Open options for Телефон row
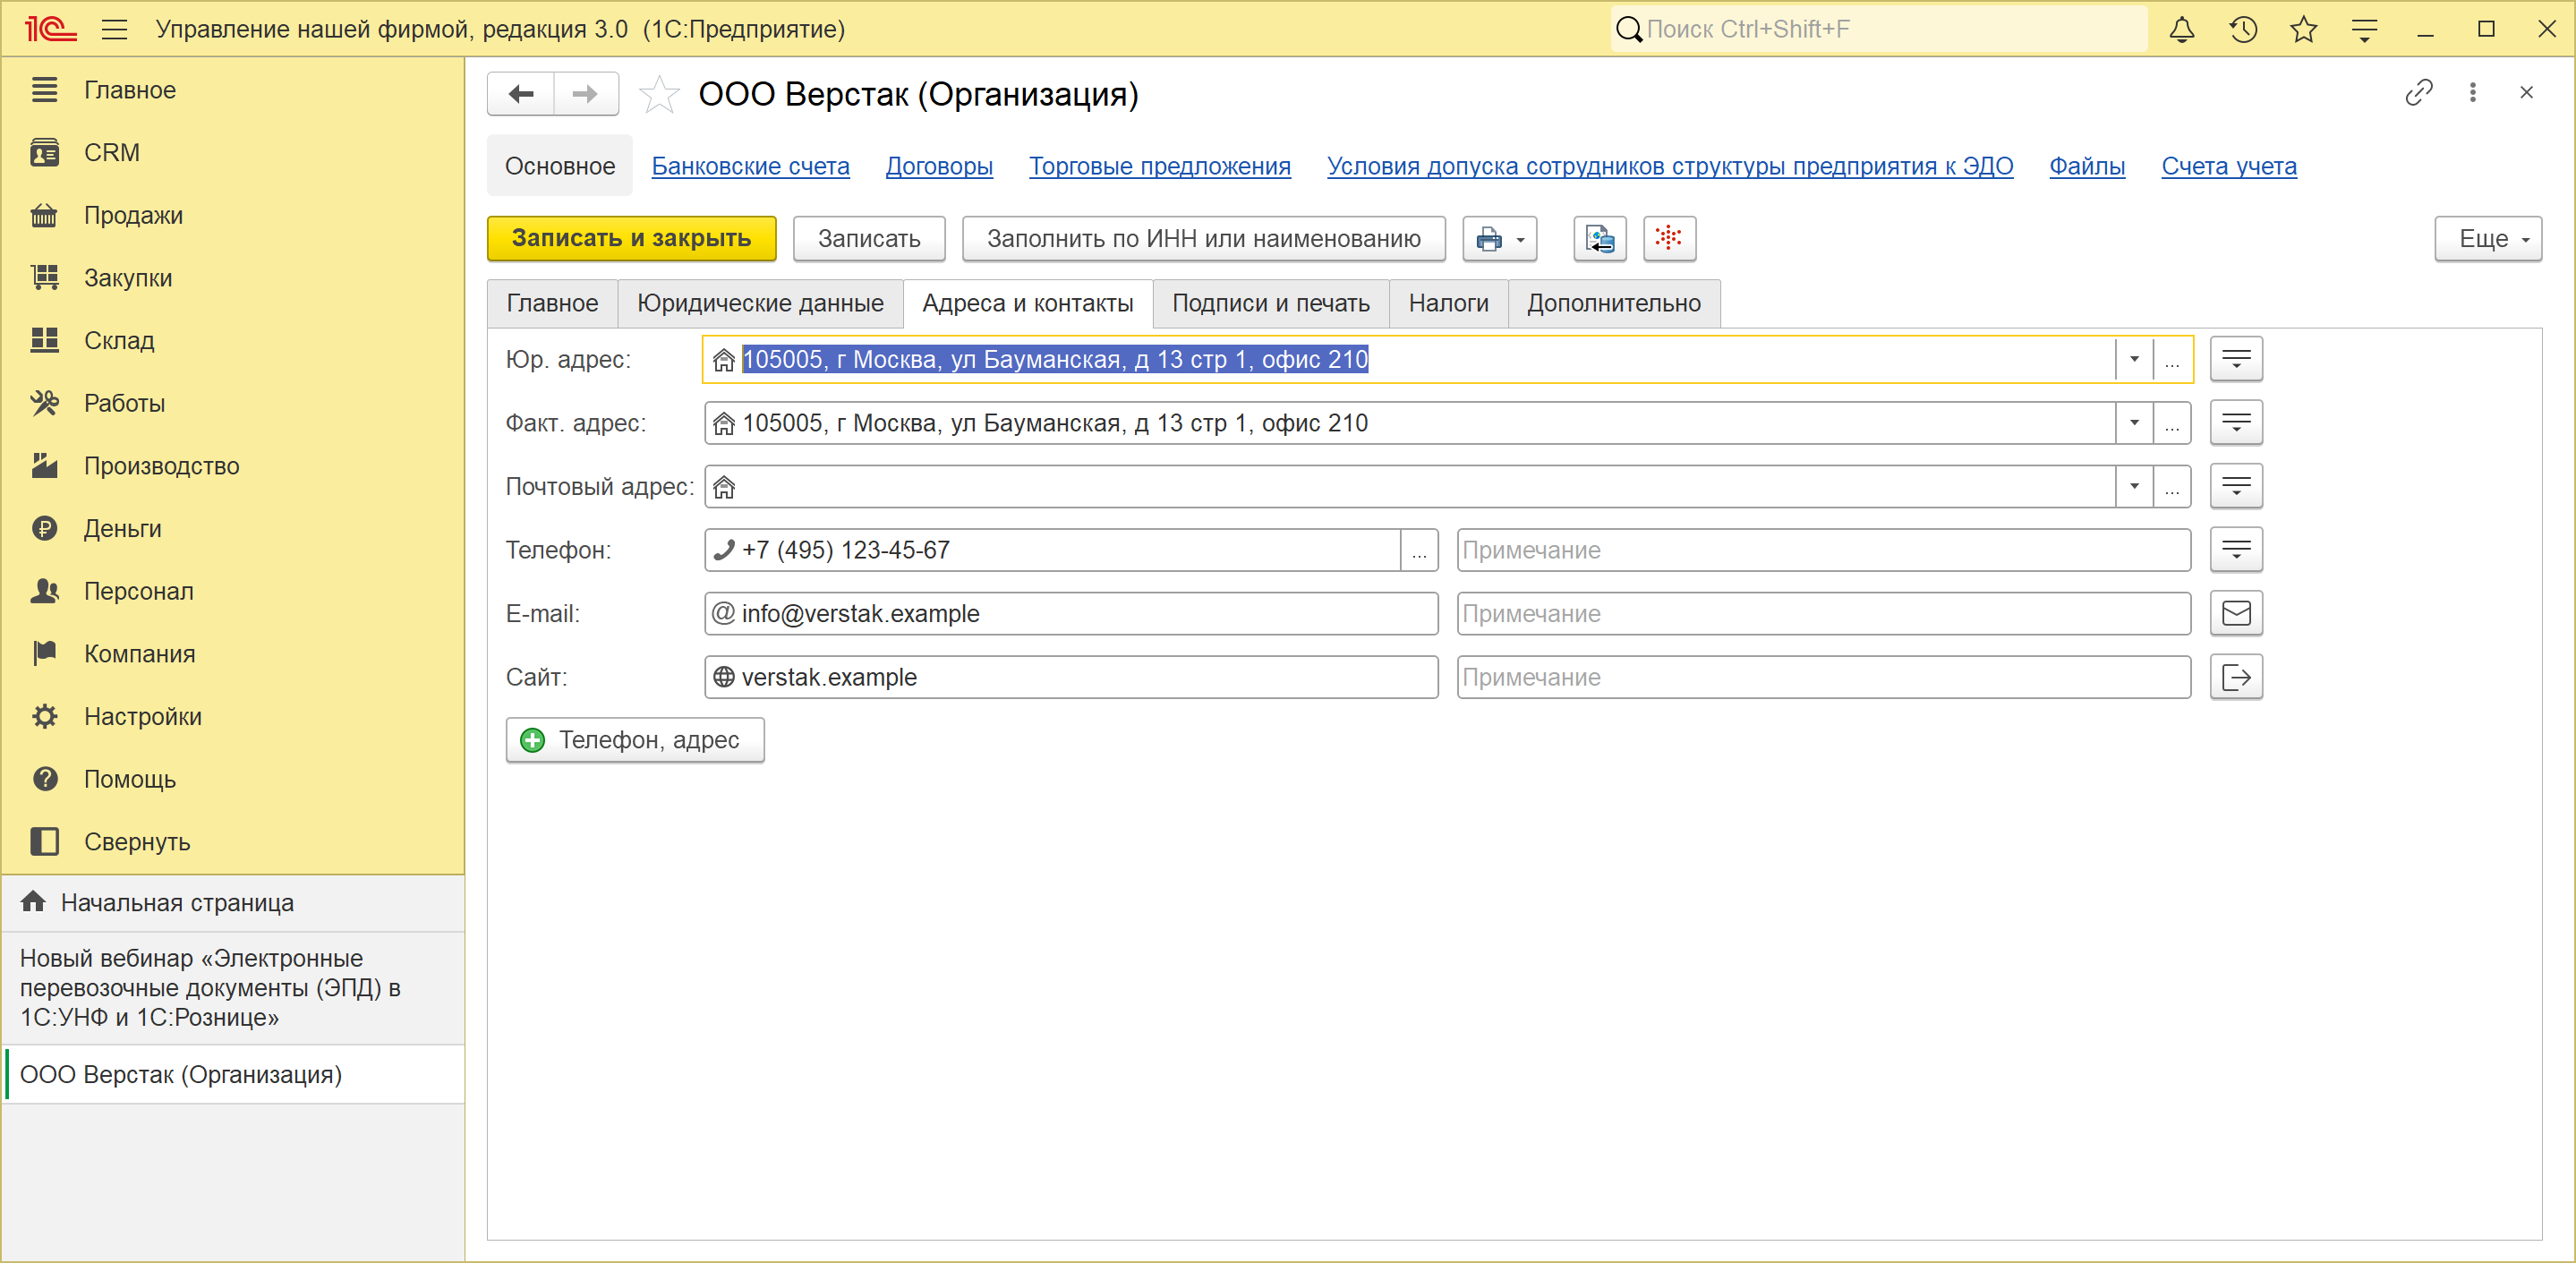This screenshot has height=1263, width=2576. pyautogui.click(x=2236, y=550)
